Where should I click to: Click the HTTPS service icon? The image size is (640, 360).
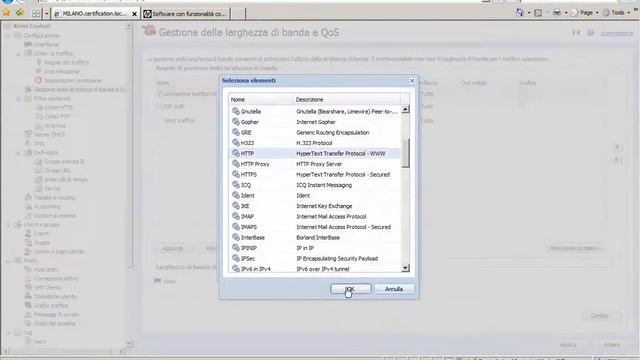[236, 174]
